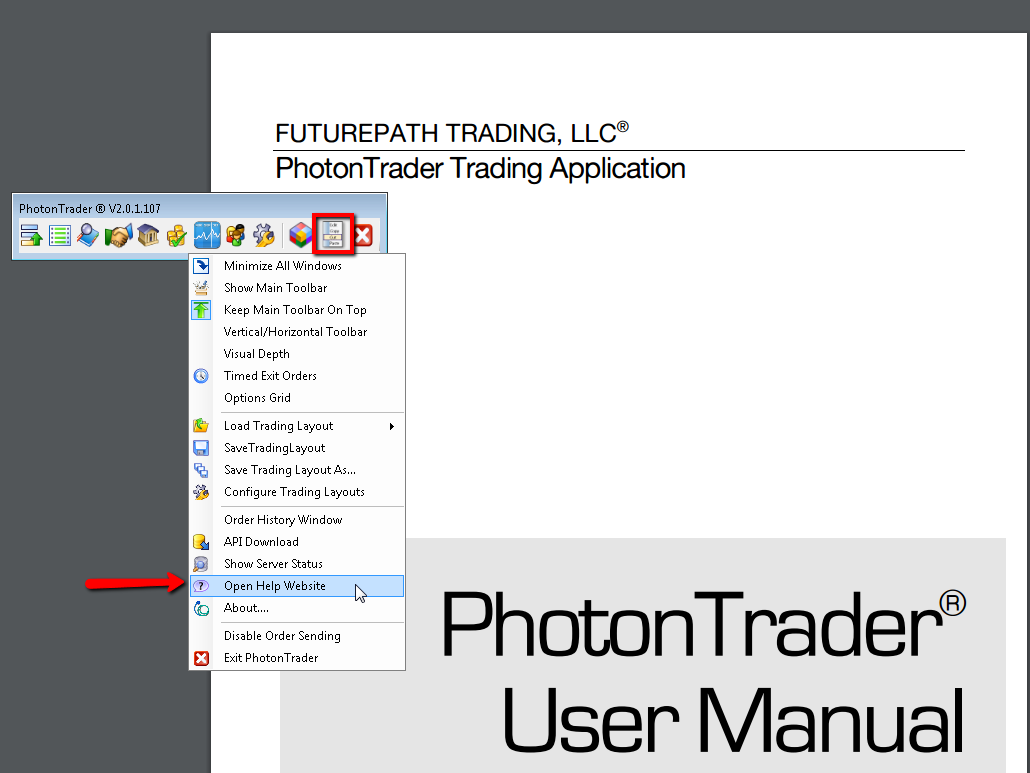The image size is (1030, 773).
Task: Select Show Server Status
Action: point(297,563)
